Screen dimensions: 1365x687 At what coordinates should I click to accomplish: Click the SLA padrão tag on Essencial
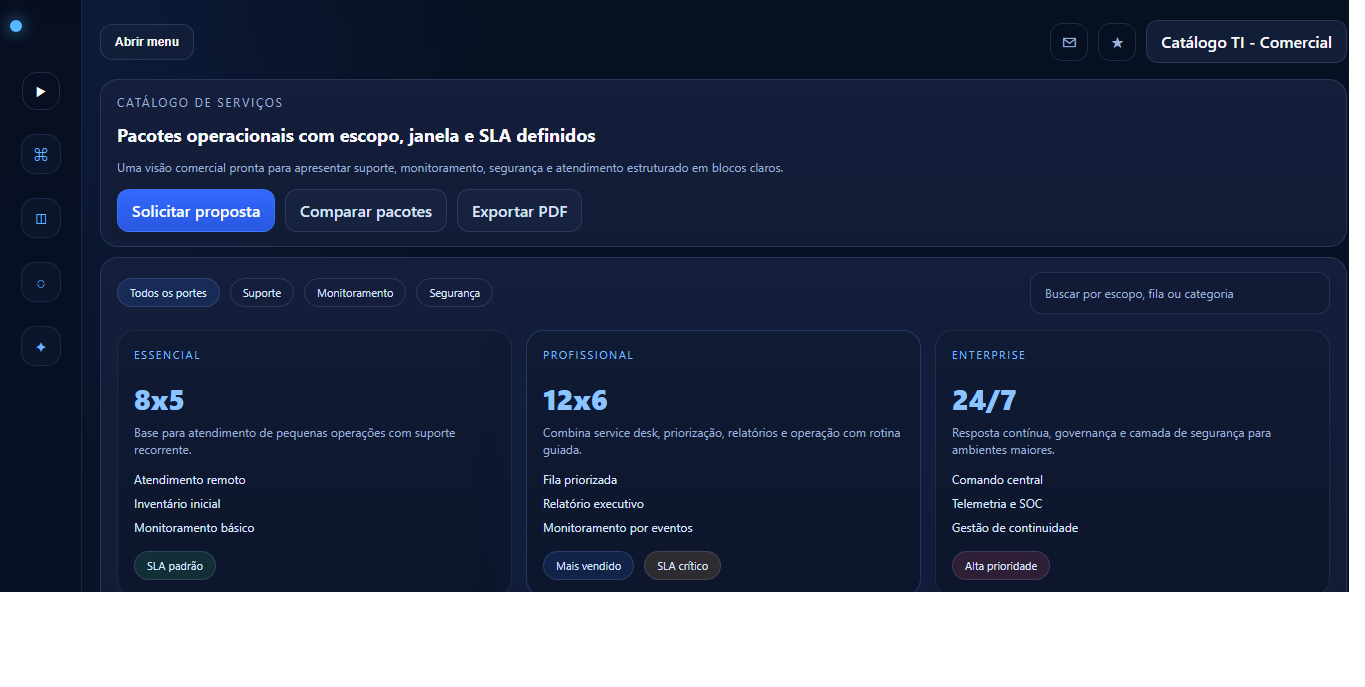(x=174, y=565)
